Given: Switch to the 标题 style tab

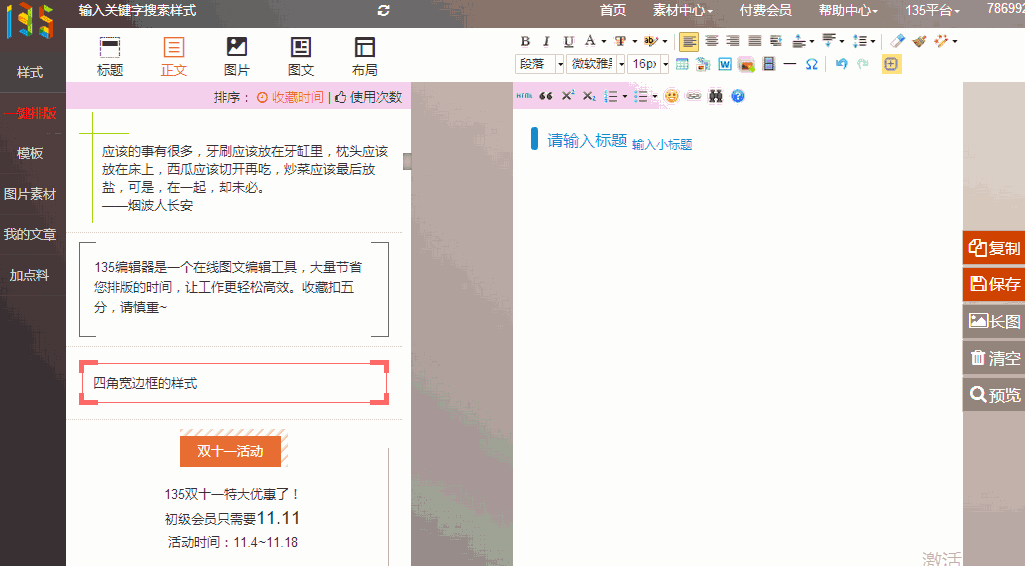Looking at the screenshot, I should tap(110, 57).
